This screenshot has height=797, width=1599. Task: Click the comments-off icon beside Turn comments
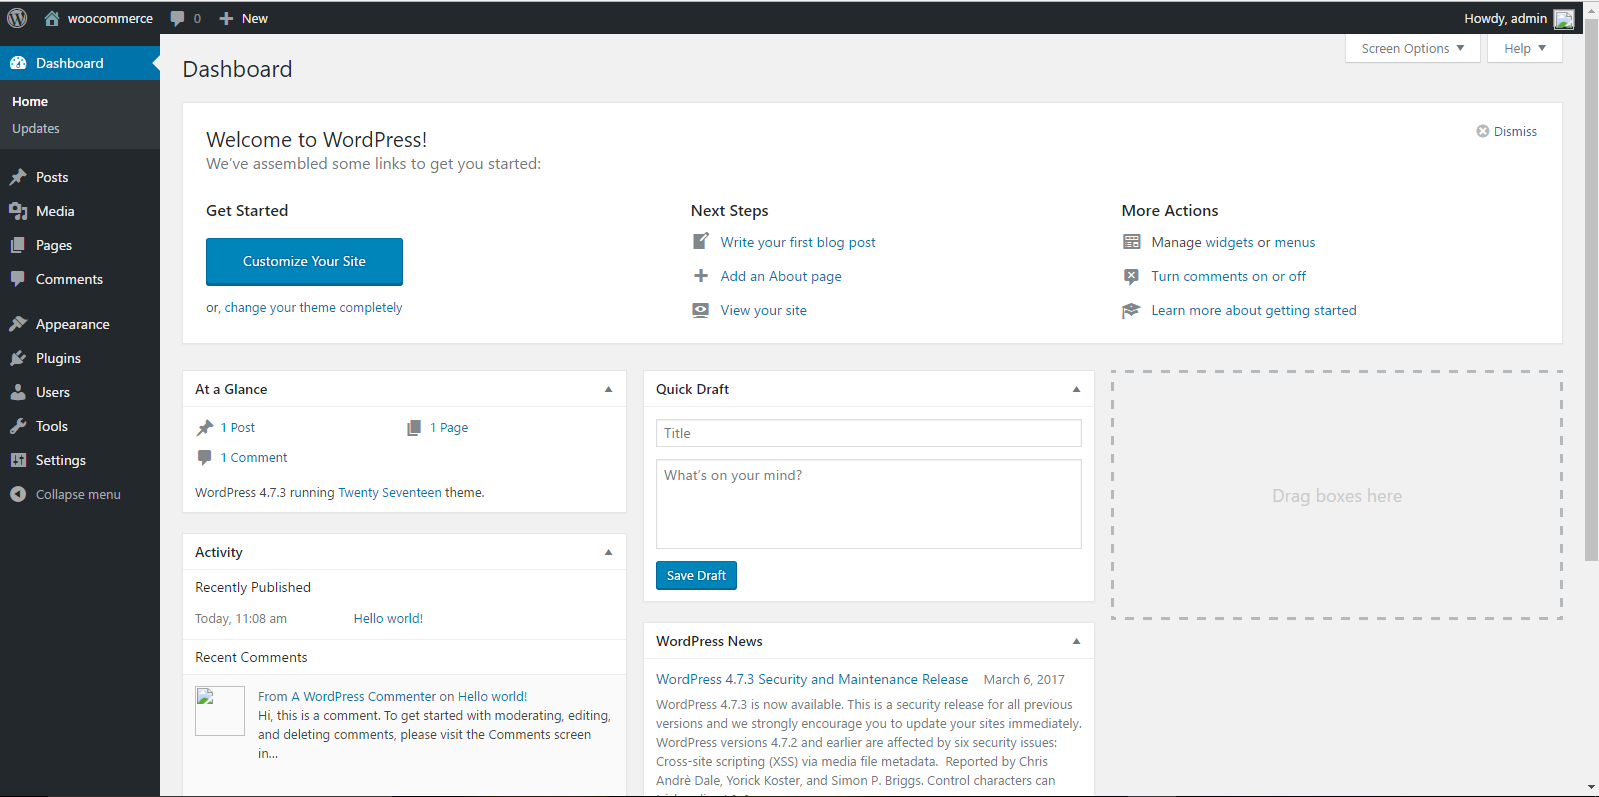1131,276
